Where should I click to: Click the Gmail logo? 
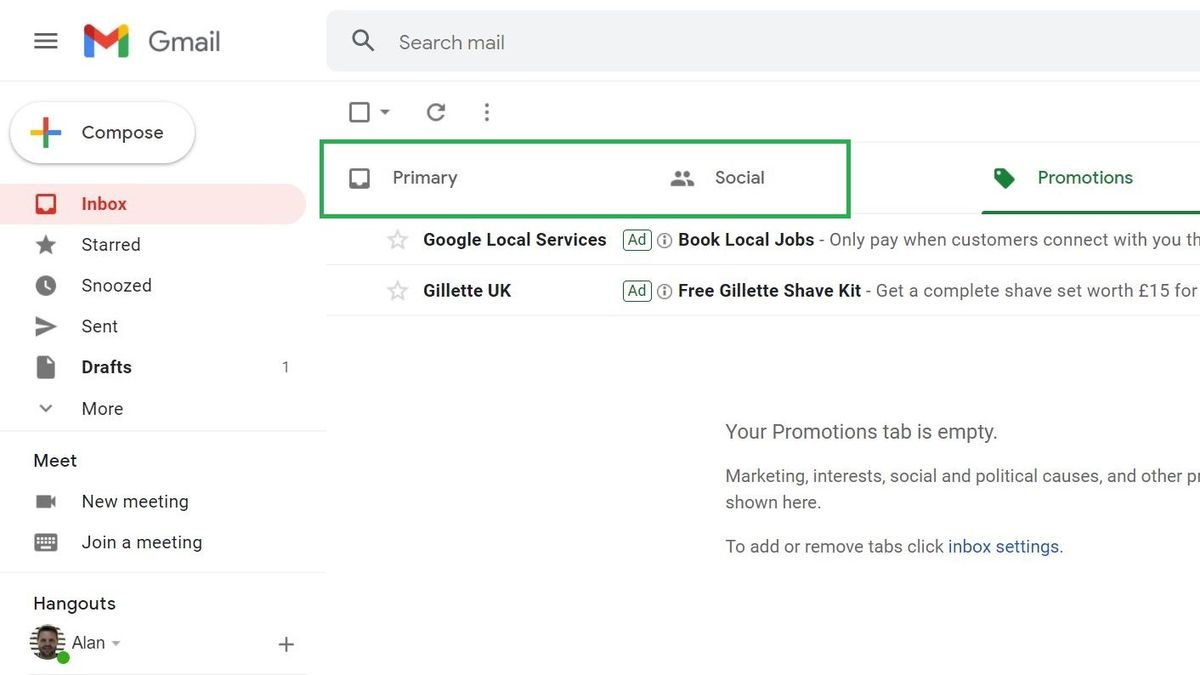(x=151, y=40)
